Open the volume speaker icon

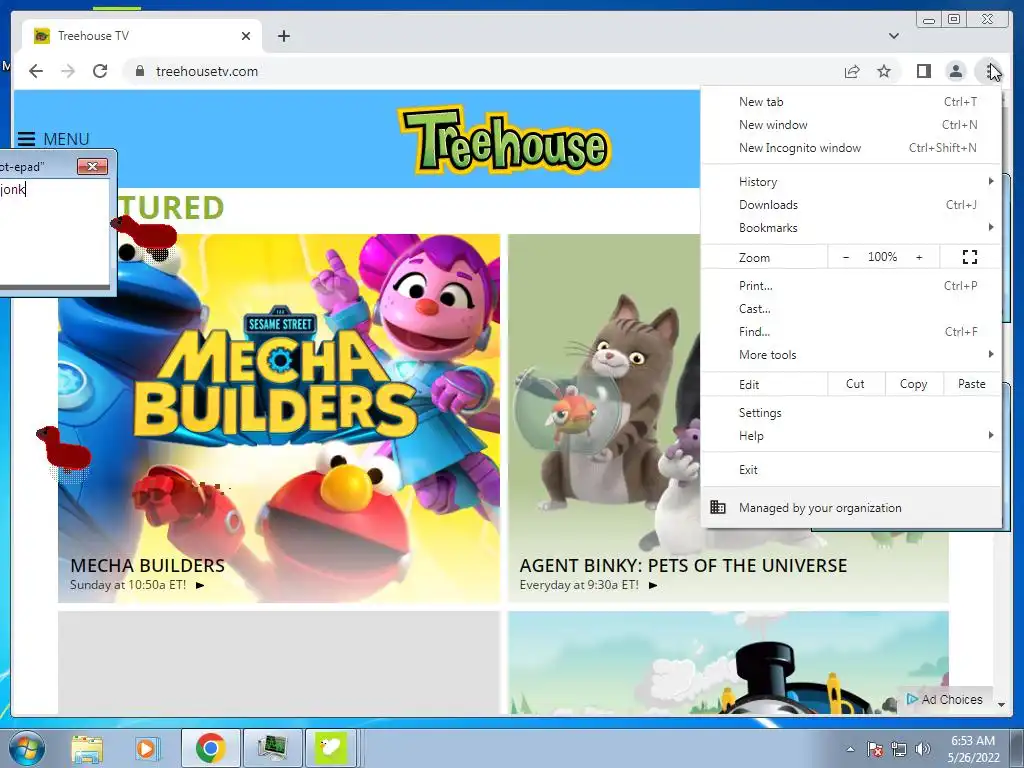click(x=923, y=749)
